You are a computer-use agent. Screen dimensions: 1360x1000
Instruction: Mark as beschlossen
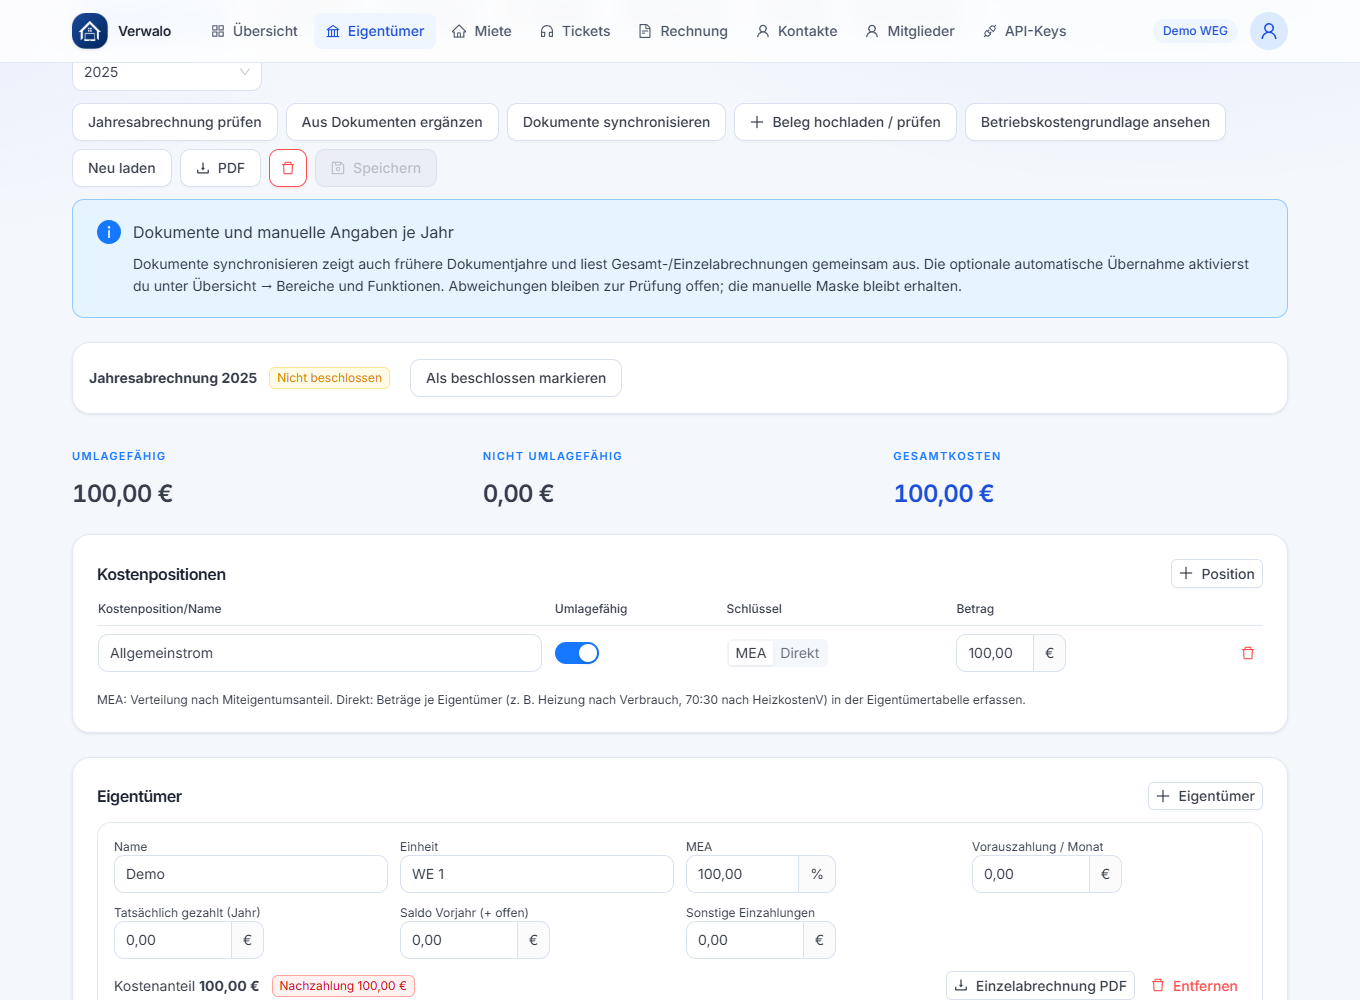click(x=516, y=378)
